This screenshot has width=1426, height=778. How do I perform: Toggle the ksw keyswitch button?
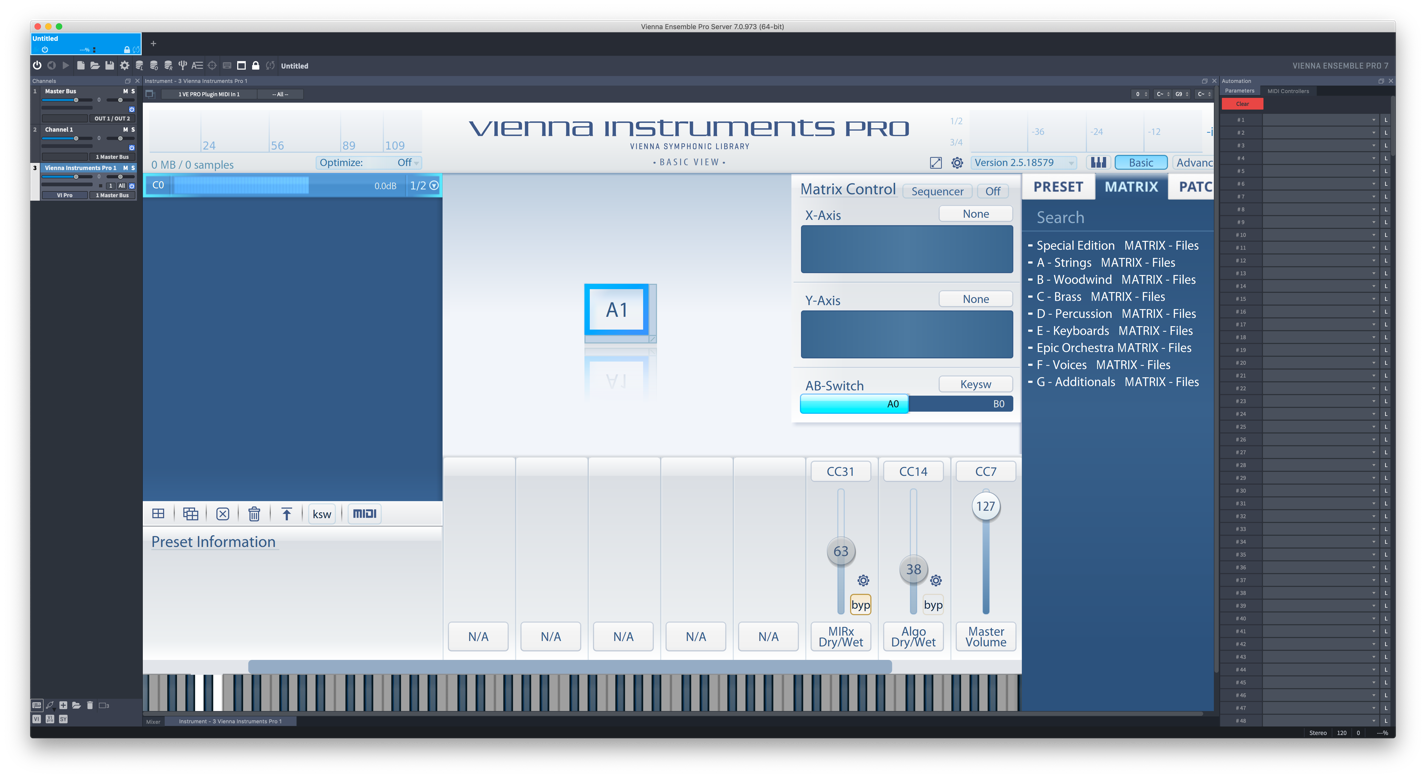click(321, 514)
